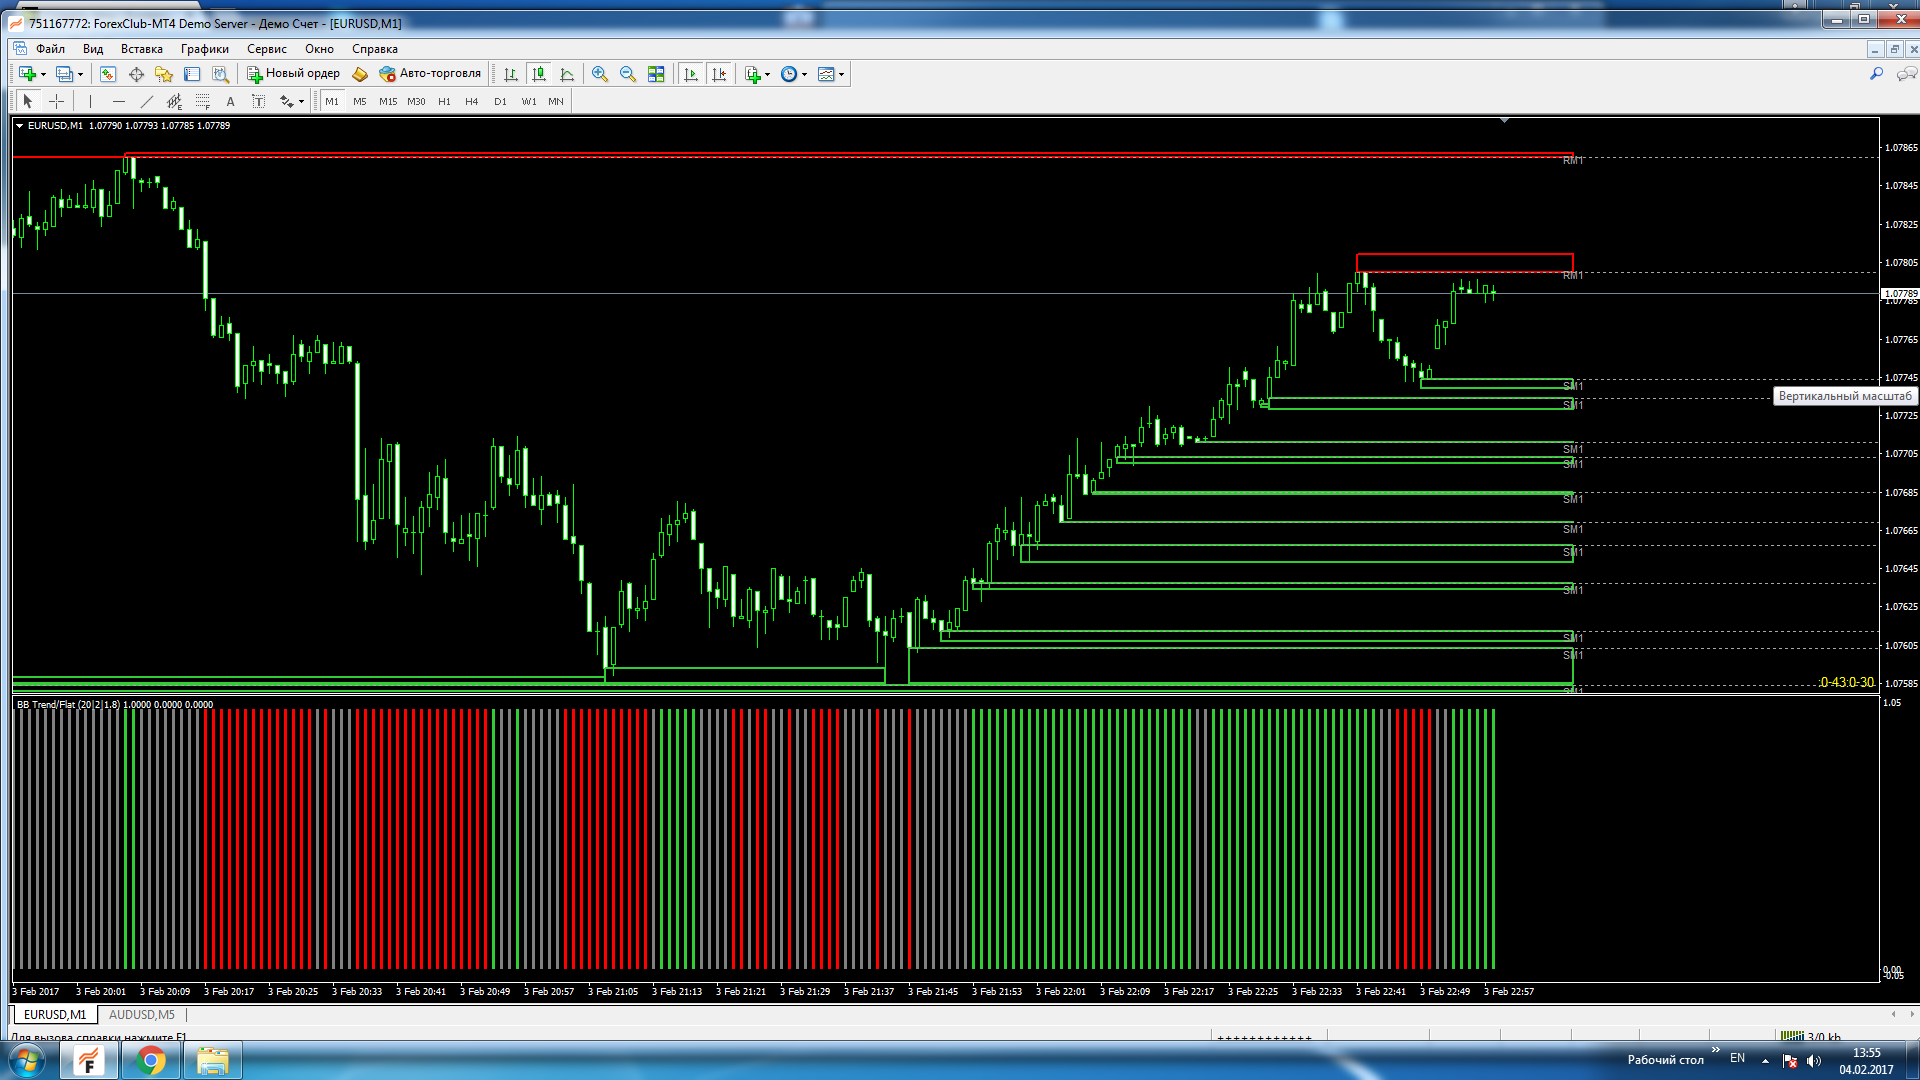Screen dimensions: 1920x1080
Task: Expand the New Chart dropdown arrow
Action: click(x=43, y=75)
